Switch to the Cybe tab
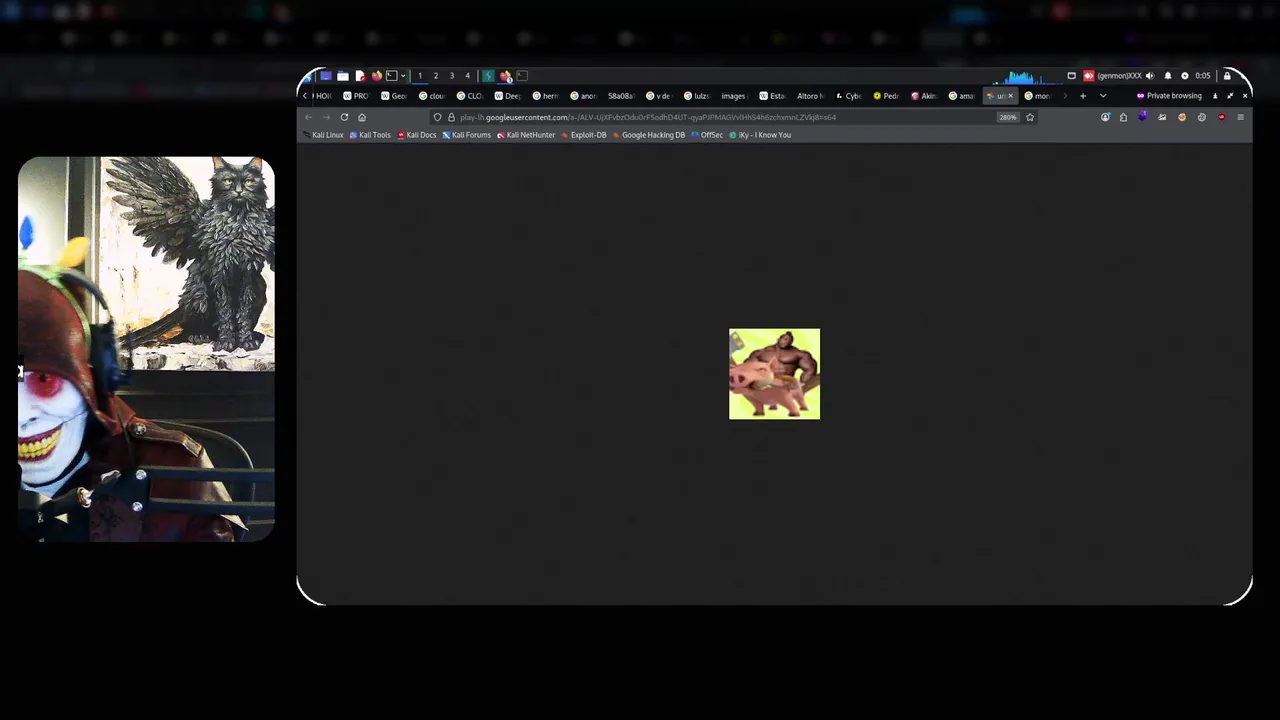1280x720 pixels. coord(849,96)
